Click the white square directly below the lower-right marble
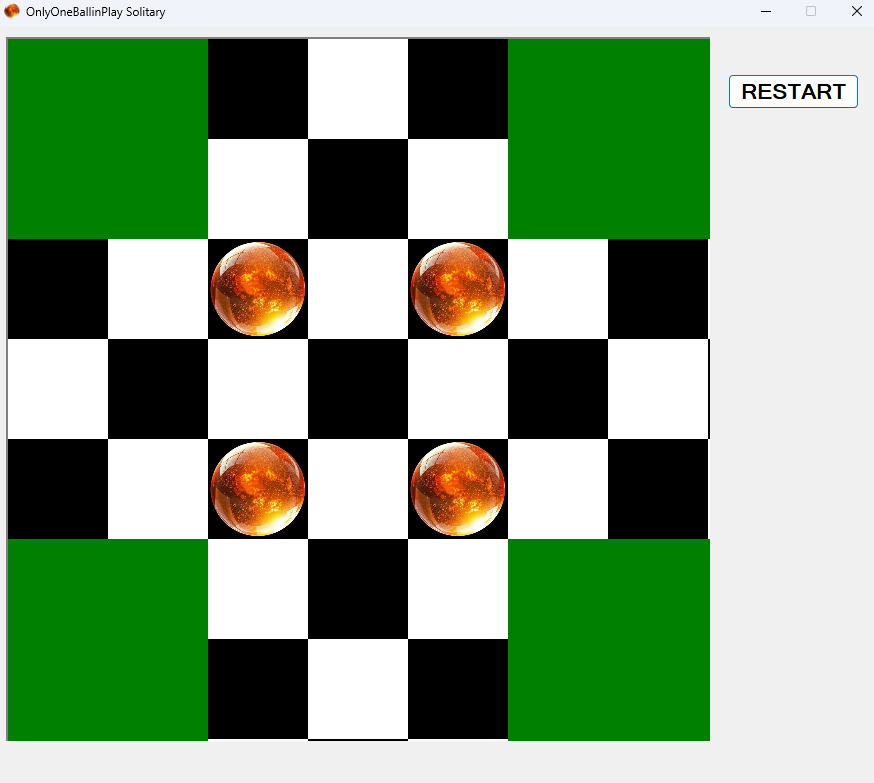 click(x=458, y=589)
